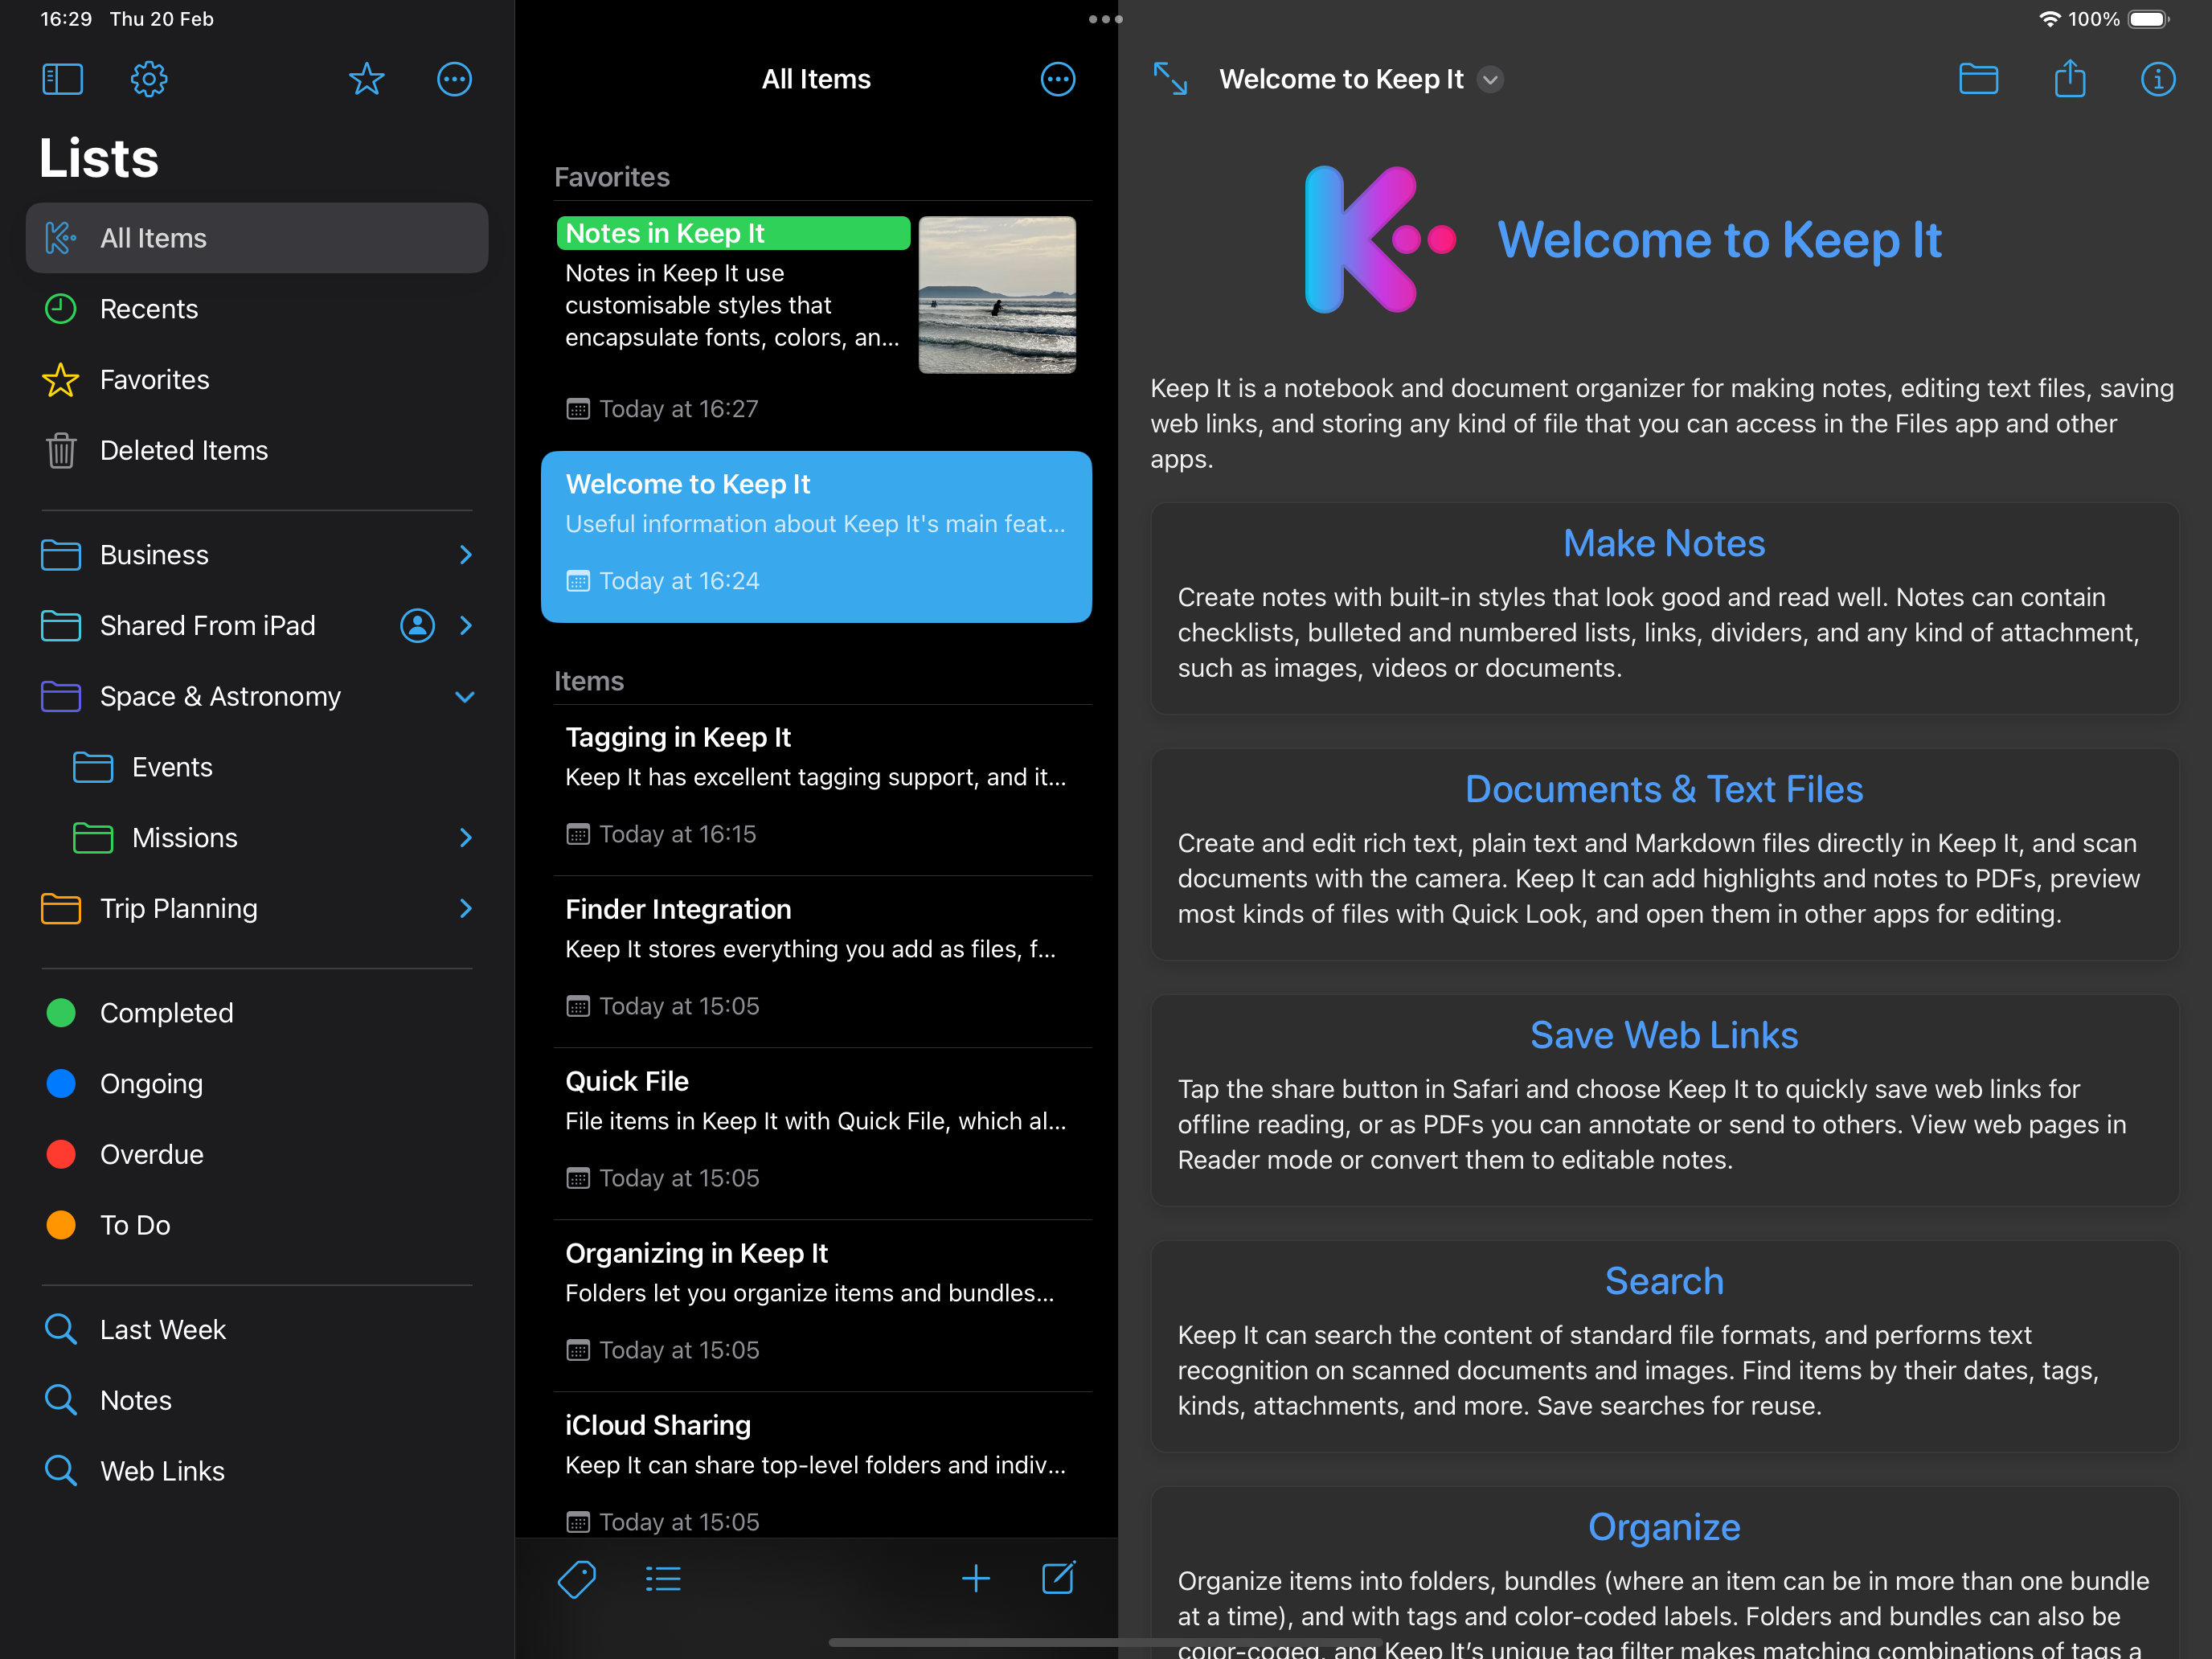2212x1659 pixels.
Task: Tap the beach photo thumbnail
Action: [997, 295]
